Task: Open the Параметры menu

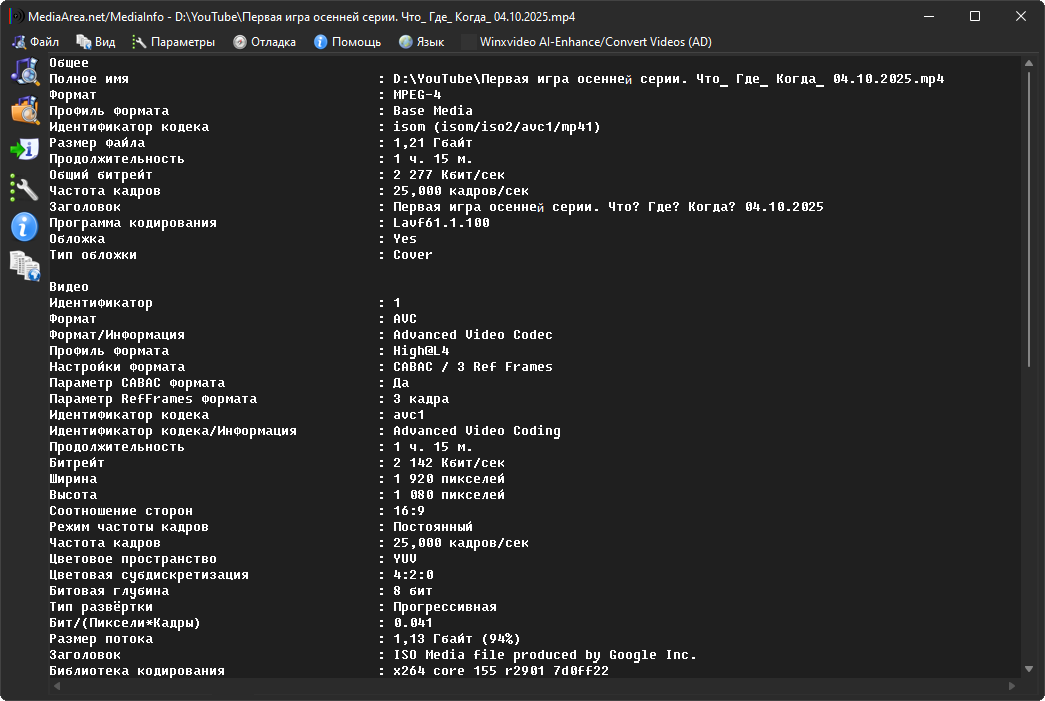Action: click(174, 42)
